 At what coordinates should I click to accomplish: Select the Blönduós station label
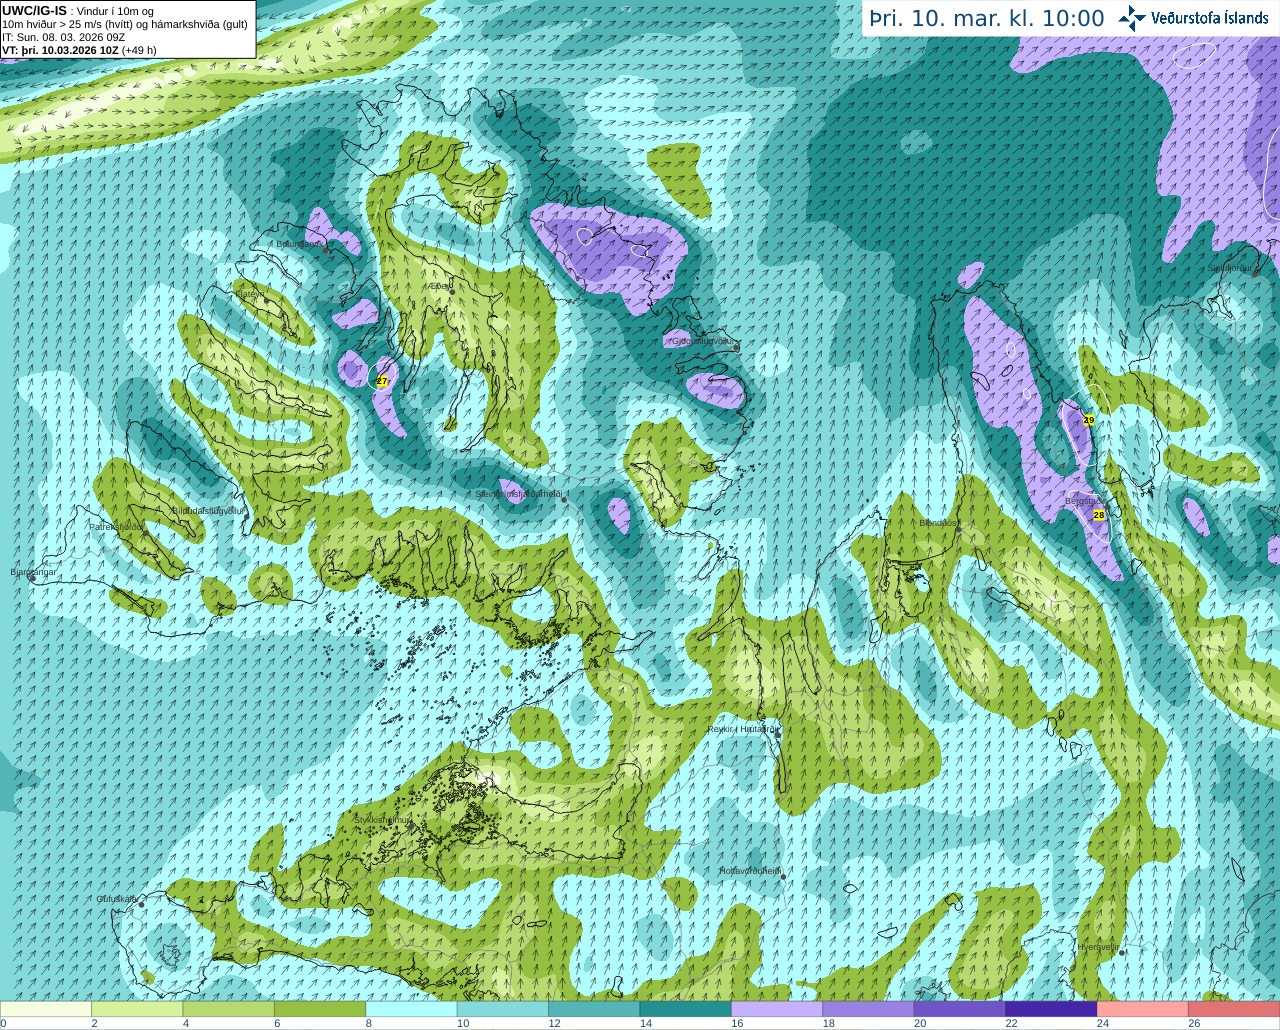tap(939, 523)
